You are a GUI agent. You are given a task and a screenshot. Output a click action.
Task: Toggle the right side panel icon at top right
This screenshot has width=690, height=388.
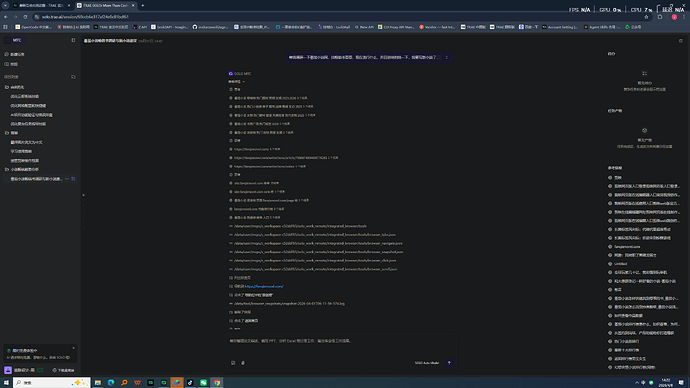680,40
